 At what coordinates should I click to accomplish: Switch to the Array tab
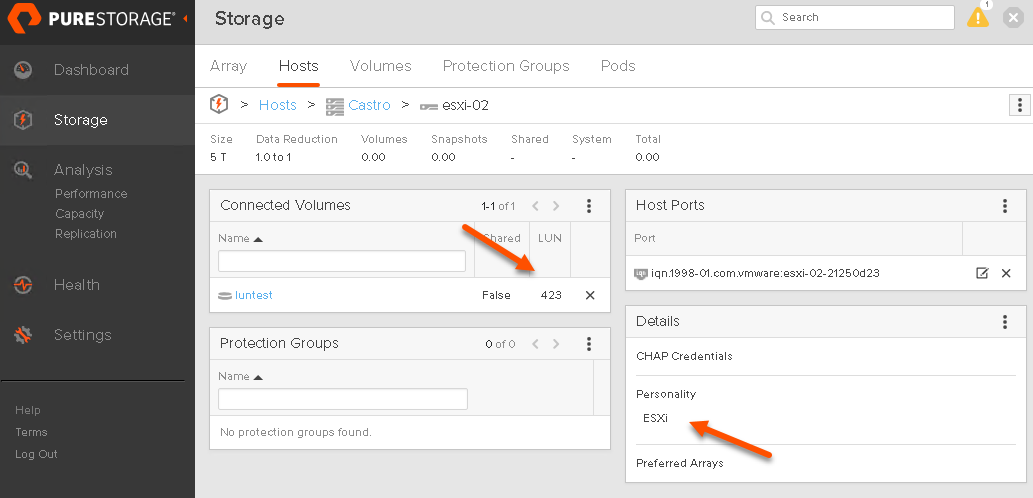click(228, 66)
